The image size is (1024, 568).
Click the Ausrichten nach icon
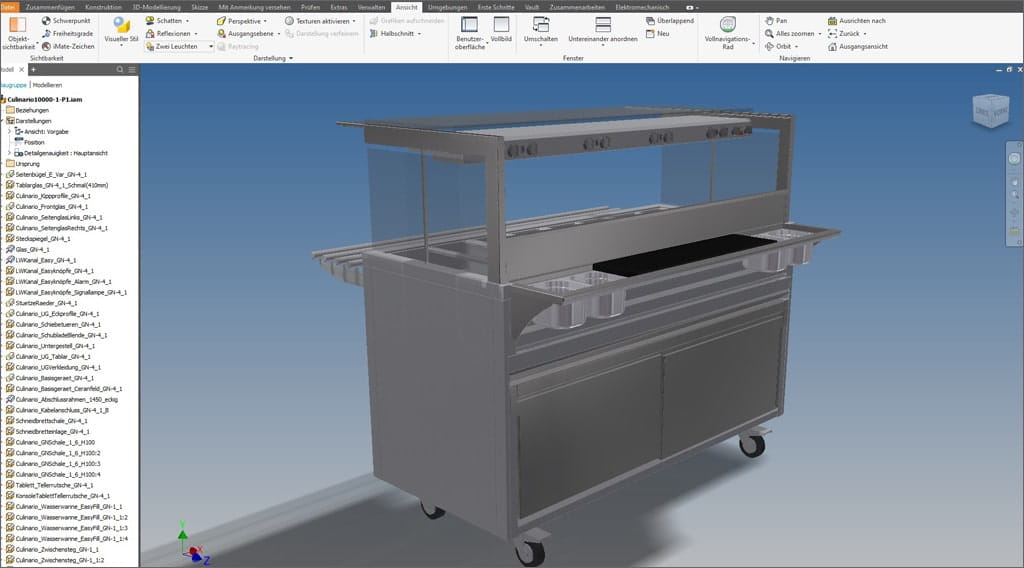pyautogui.click(x=833, y=20)
